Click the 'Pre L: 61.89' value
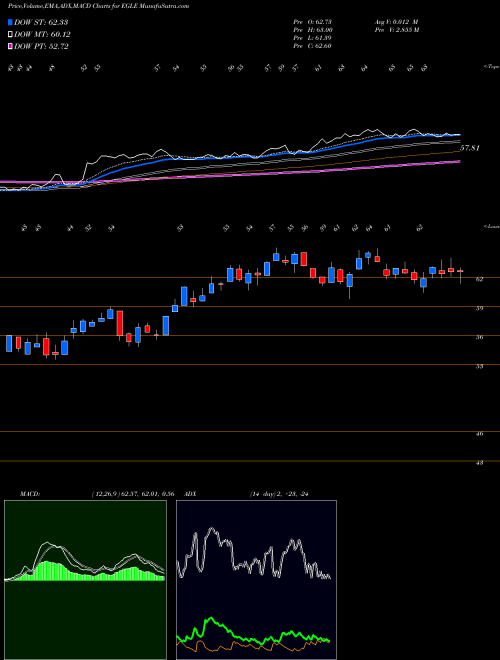 click(x=313, y=38)
